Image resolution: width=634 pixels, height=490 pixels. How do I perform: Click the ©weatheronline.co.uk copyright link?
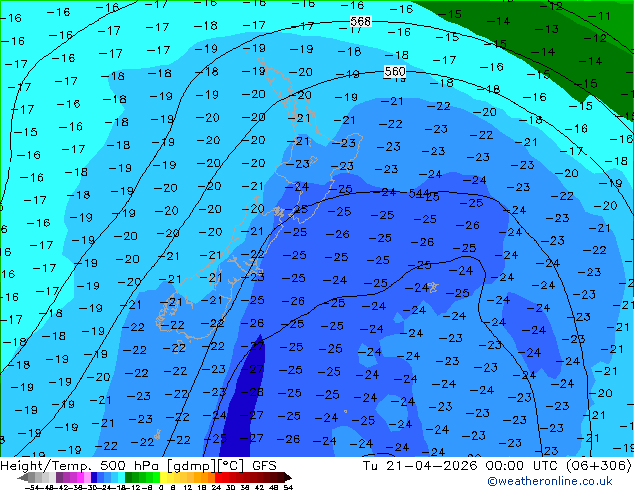(549, 481)
